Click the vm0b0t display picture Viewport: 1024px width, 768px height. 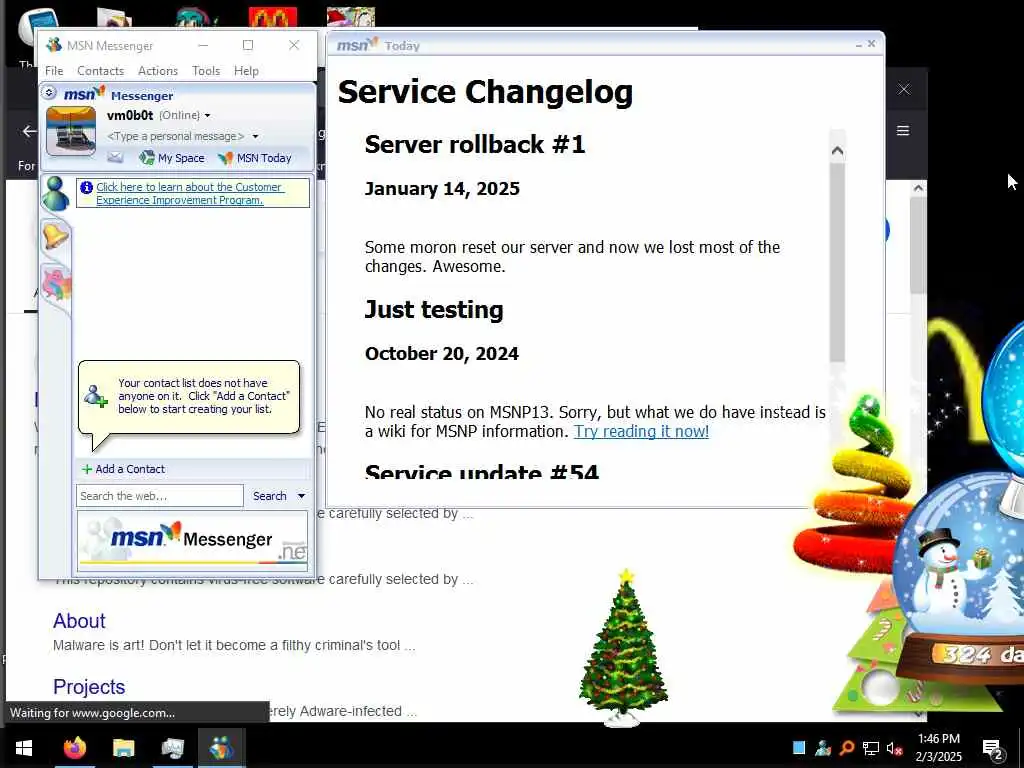(71, 132)
